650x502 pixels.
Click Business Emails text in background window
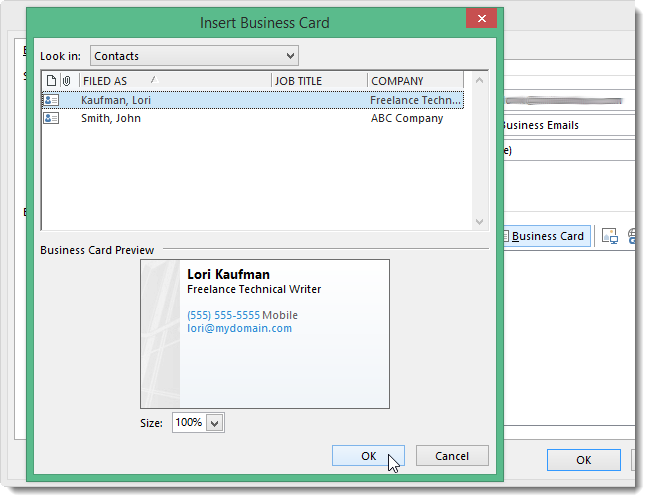(541, 125)
